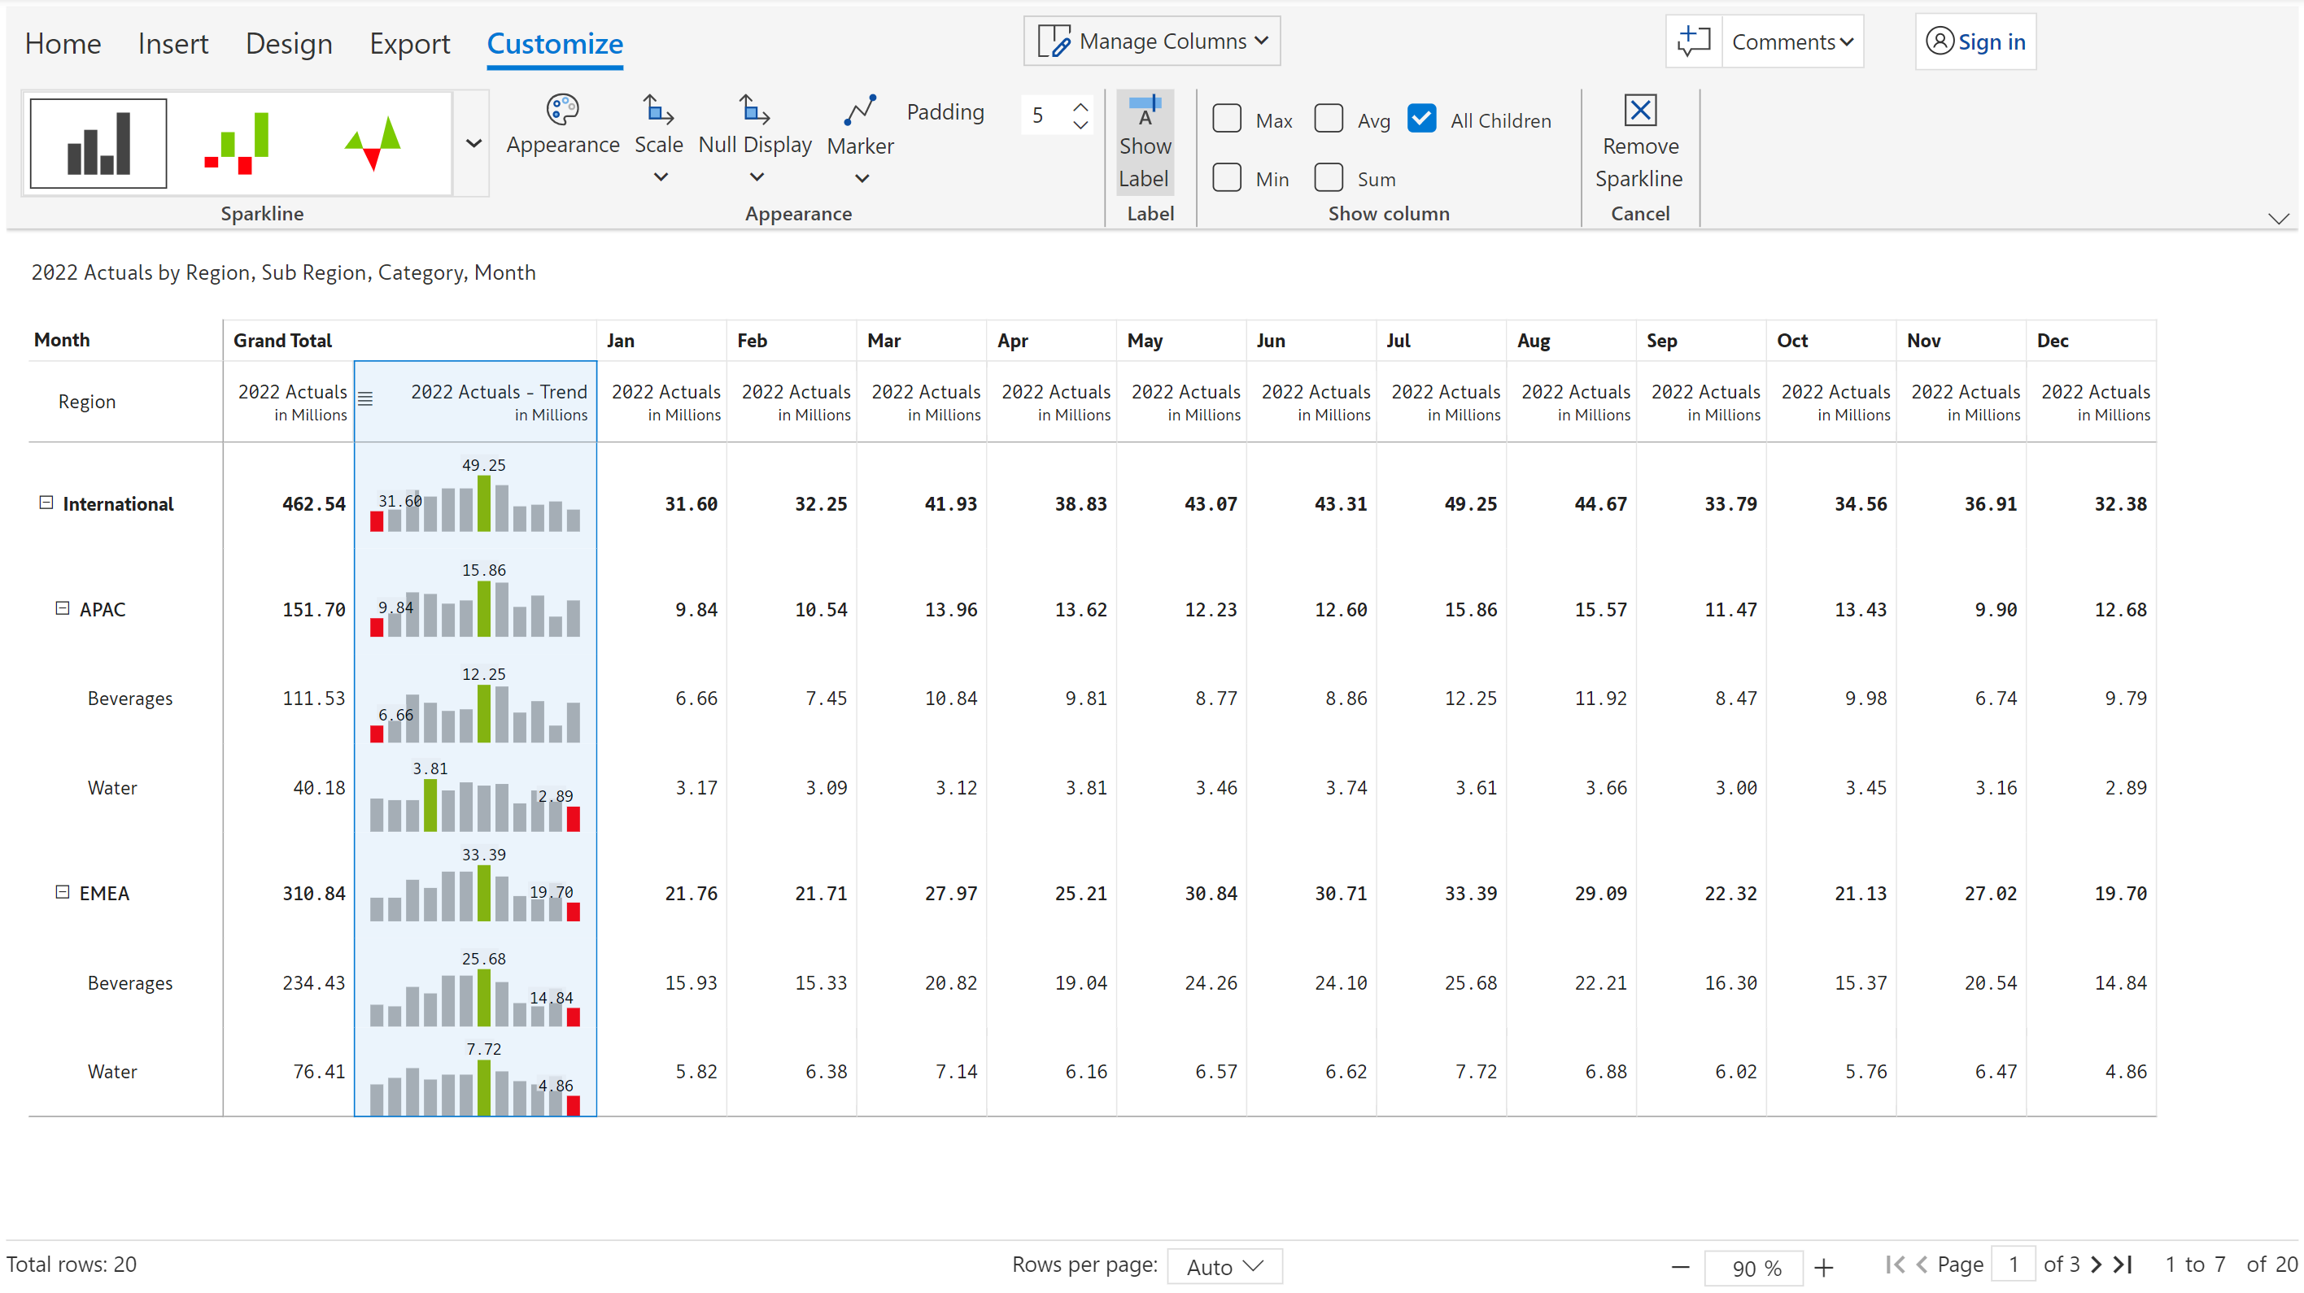The height and width of the screenshot is (1293, 2304).
Task: Collapse the International region row
Action: (46, 503)
